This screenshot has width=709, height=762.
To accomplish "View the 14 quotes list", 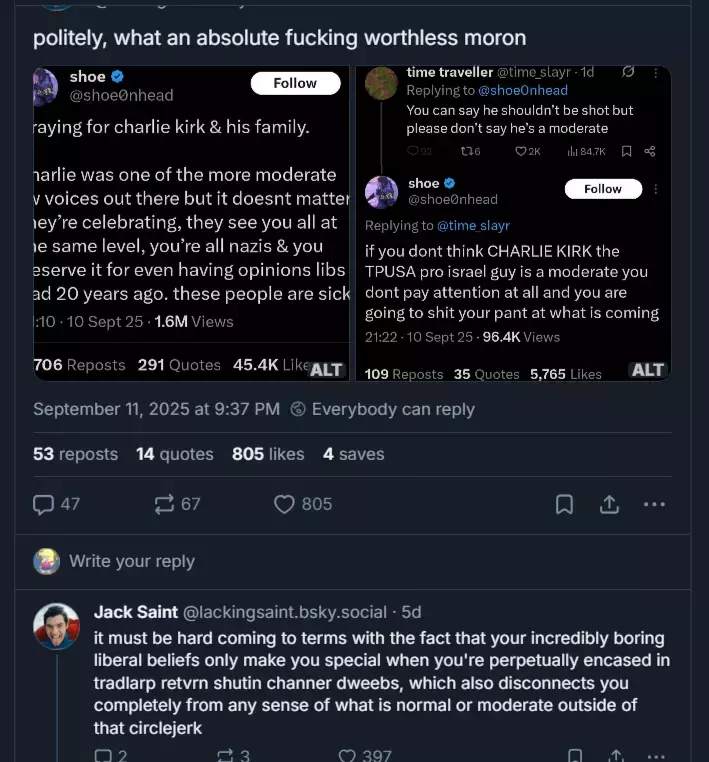I will [x=174, y=454].
